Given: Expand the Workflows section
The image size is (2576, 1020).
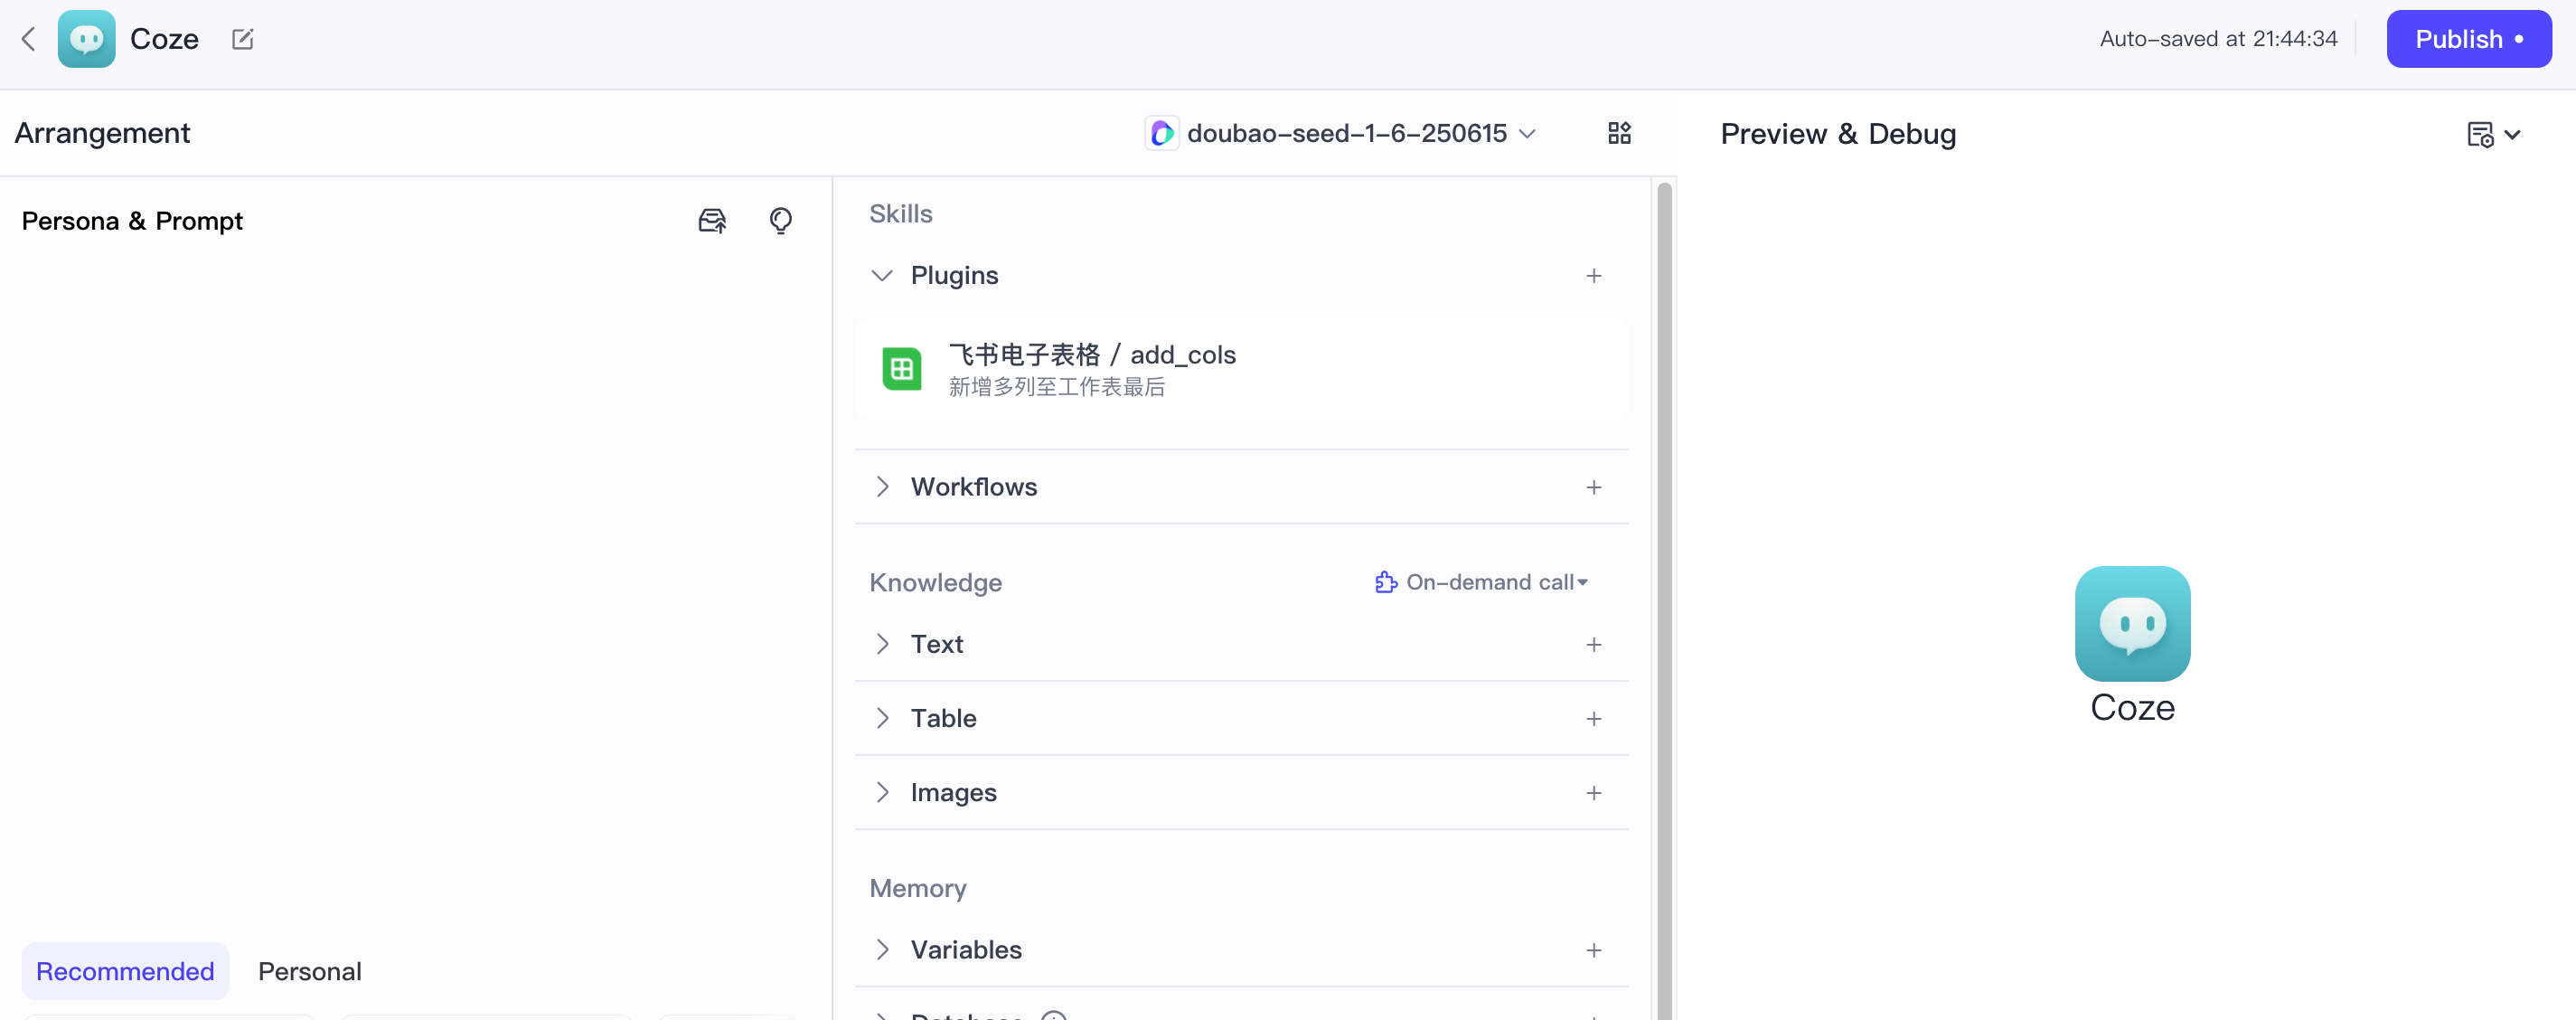Looking at the screenshot, I should pos(881,488).
